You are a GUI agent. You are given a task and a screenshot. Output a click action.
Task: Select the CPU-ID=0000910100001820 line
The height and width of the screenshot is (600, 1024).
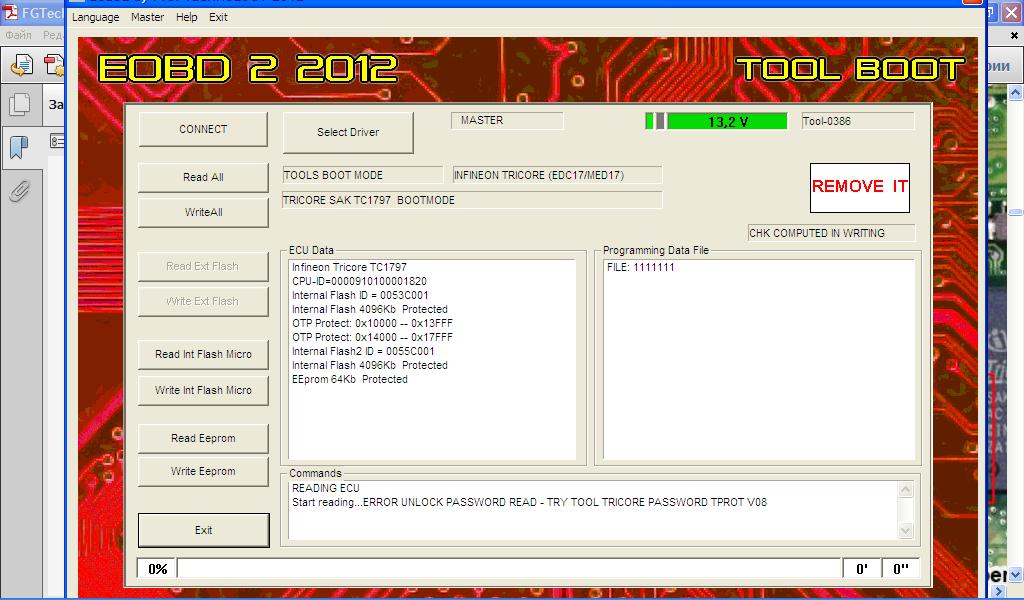tap(359, 281)
